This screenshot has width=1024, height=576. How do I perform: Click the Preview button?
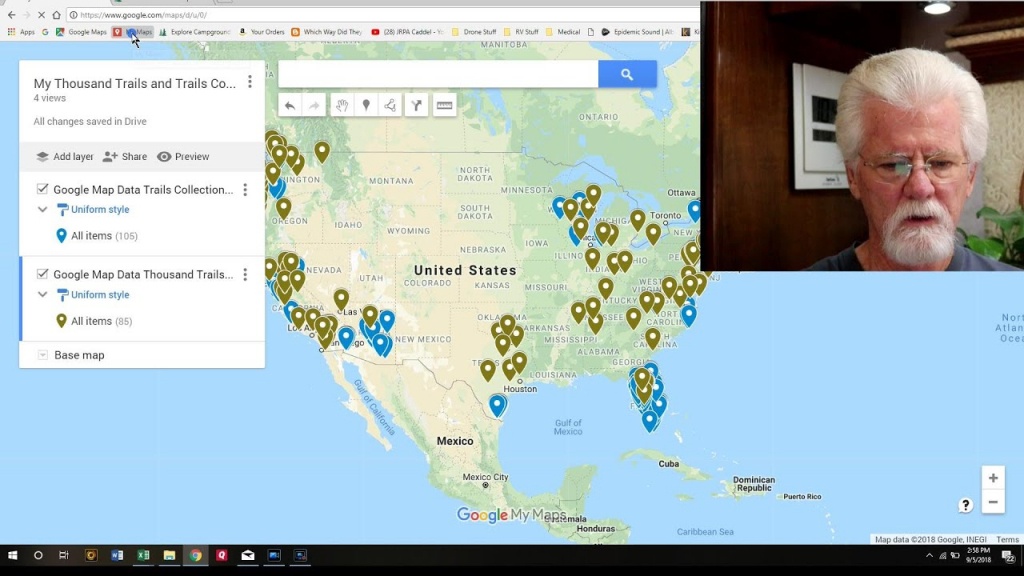tap(183, 157)
